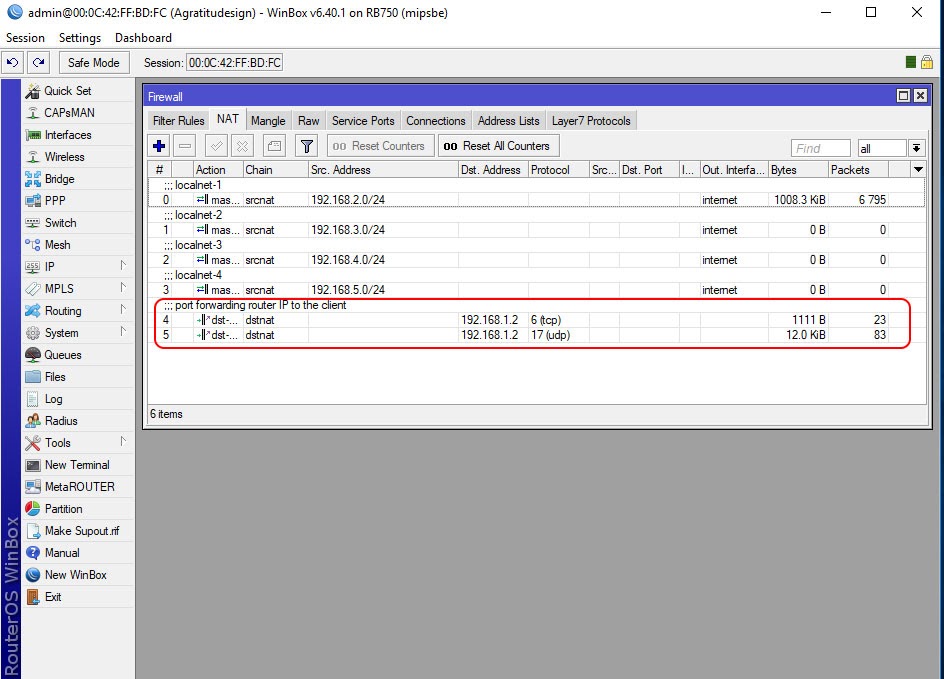Open the 'all' chain filter dropdown
The image size is (944, 679).
click(x=916, y=148)
